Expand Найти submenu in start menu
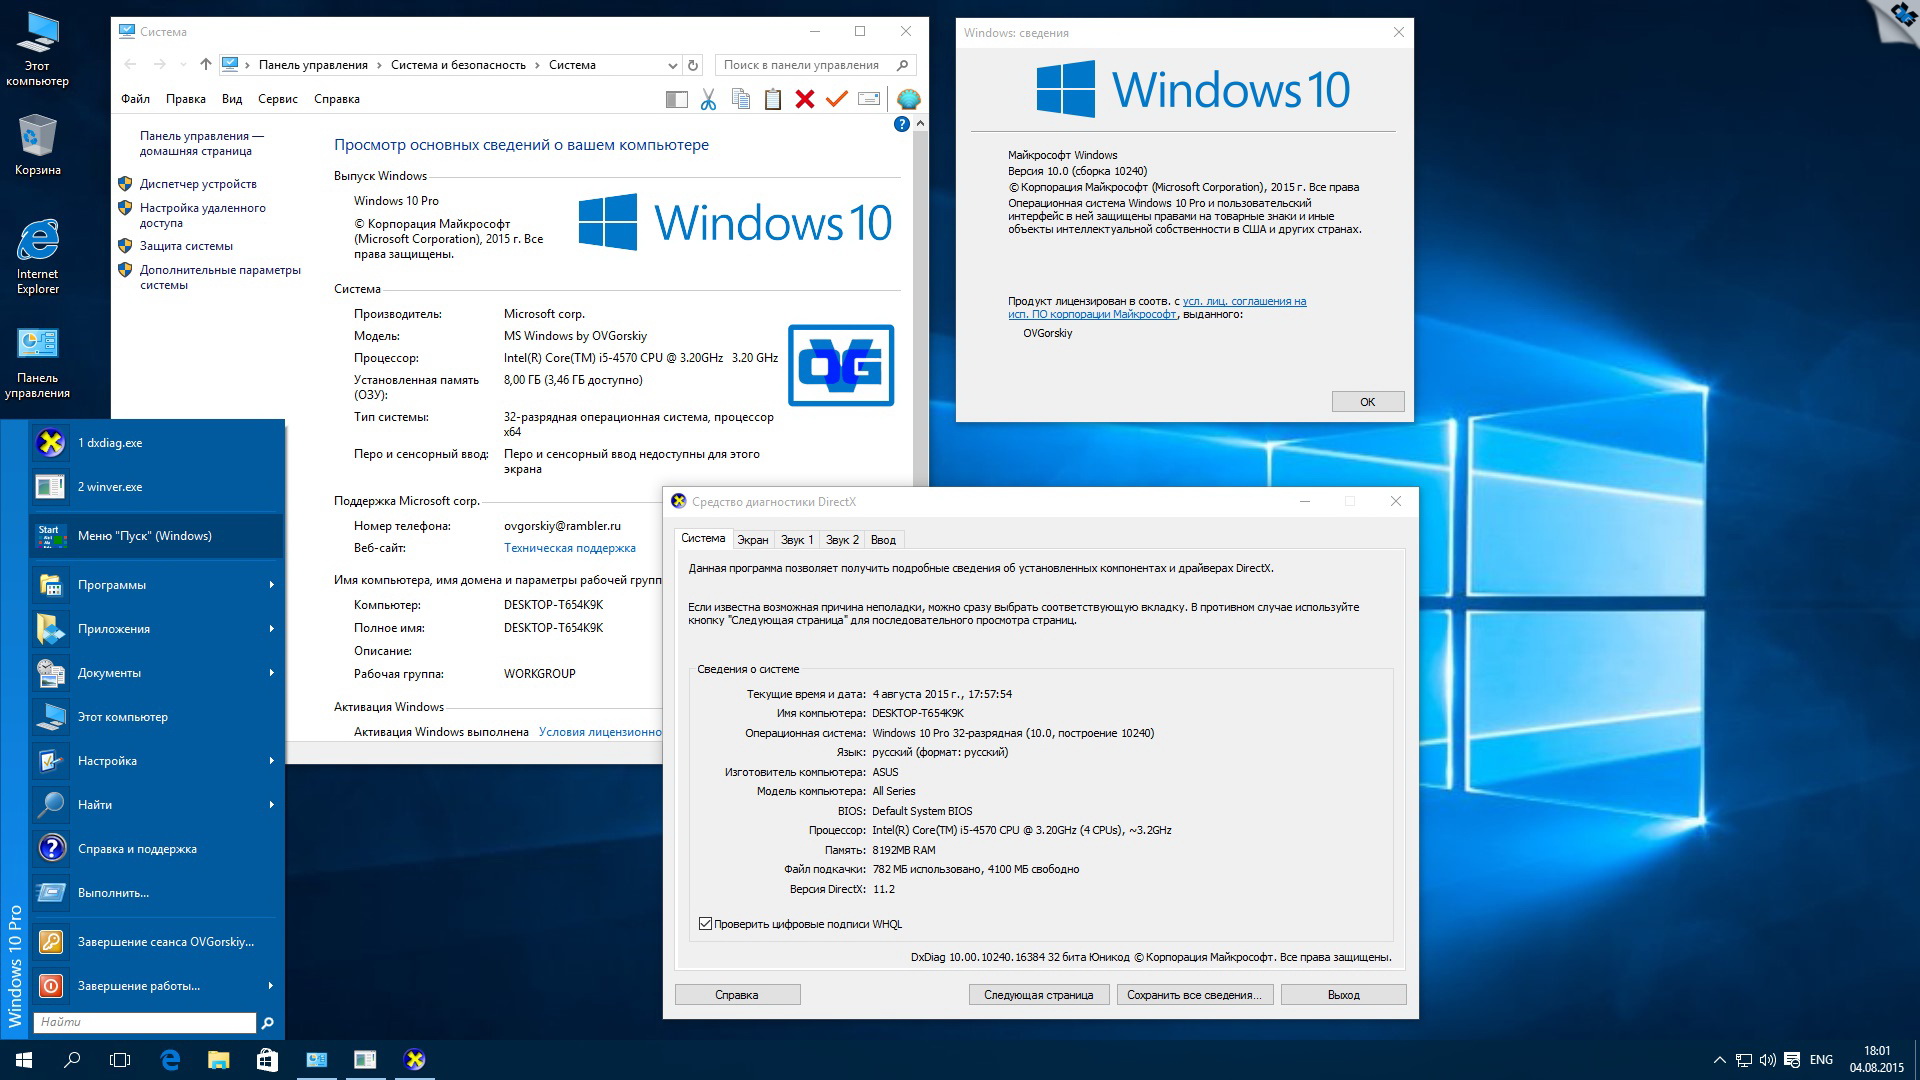Image resolution: width=1920 pixels, height=1080 pixels. point(271,805)
